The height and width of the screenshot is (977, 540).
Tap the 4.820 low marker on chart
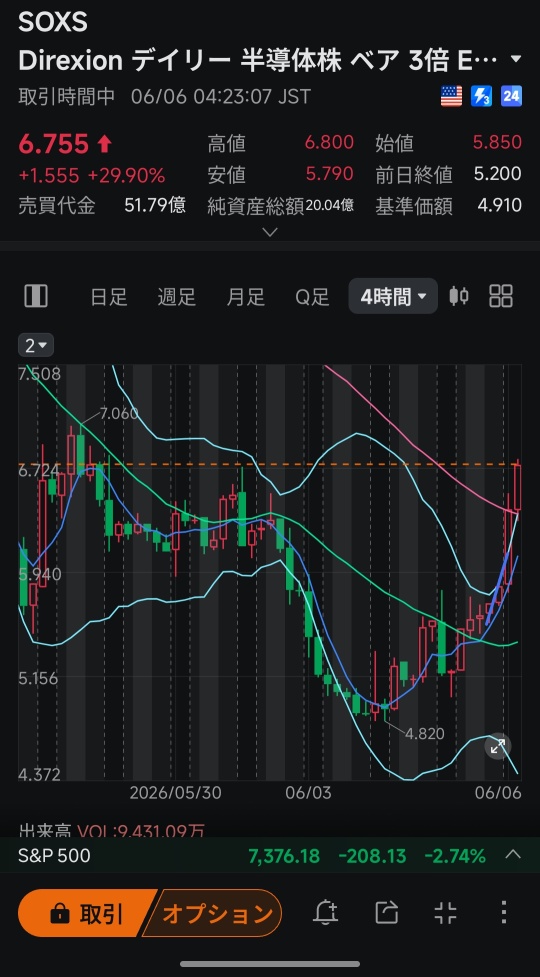pyautogui.click(x=425, y=733)
